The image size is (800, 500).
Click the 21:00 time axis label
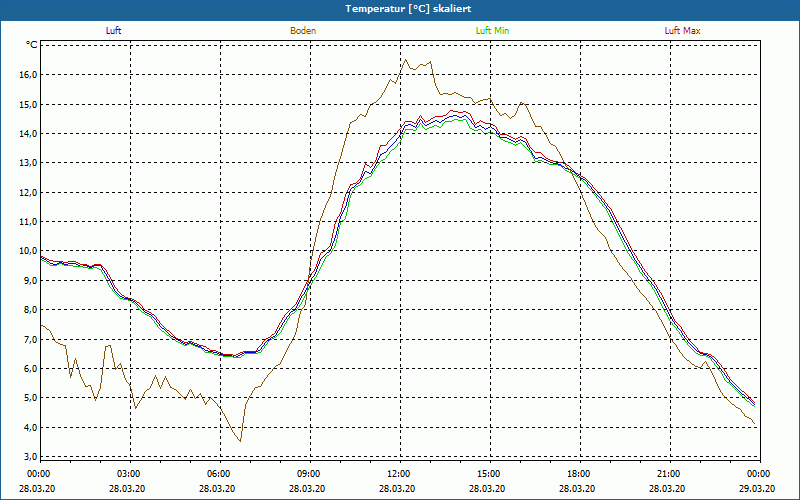pos(668,474)
